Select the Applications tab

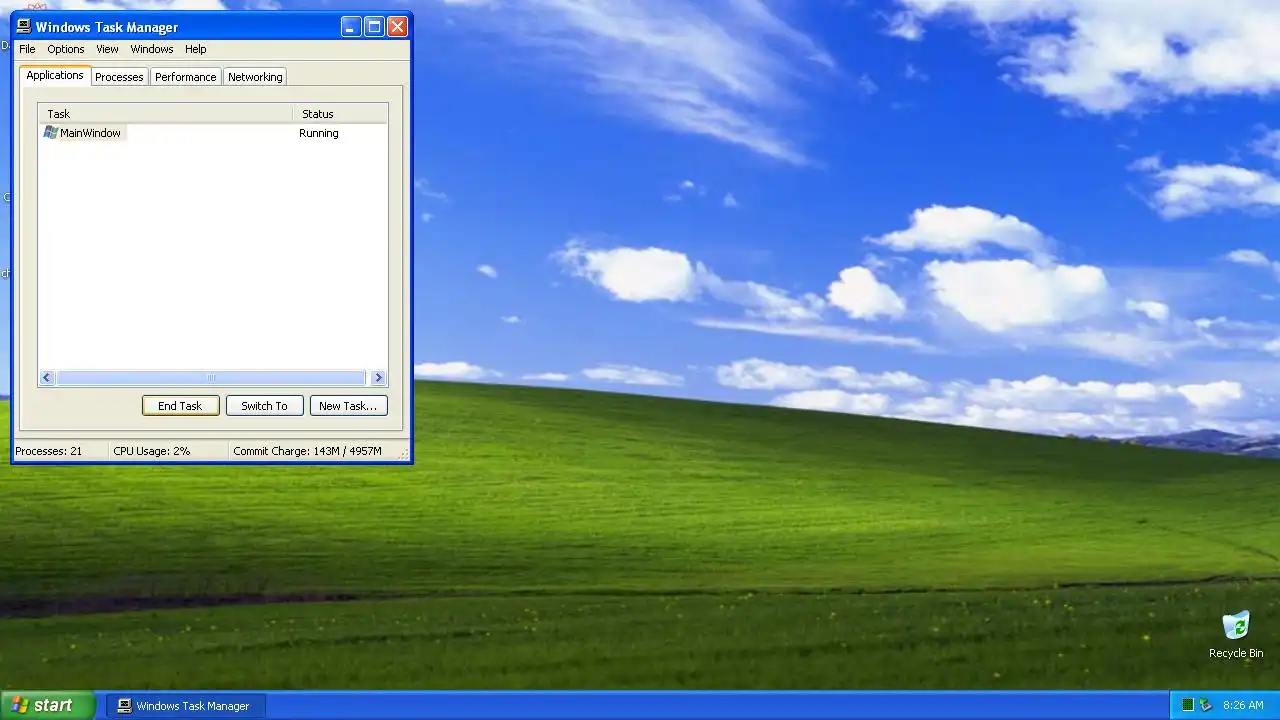click(x=55, y=75)
